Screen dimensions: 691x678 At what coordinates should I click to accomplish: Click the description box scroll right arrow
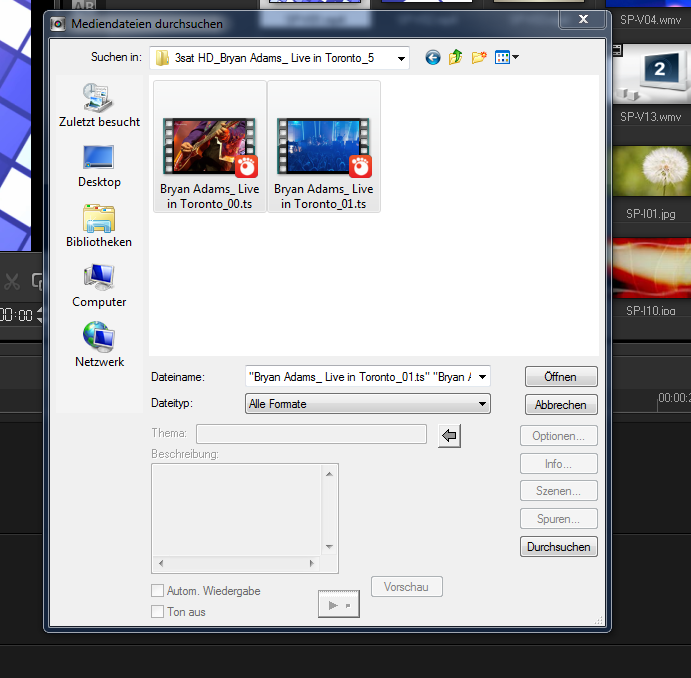click(312, 563)
